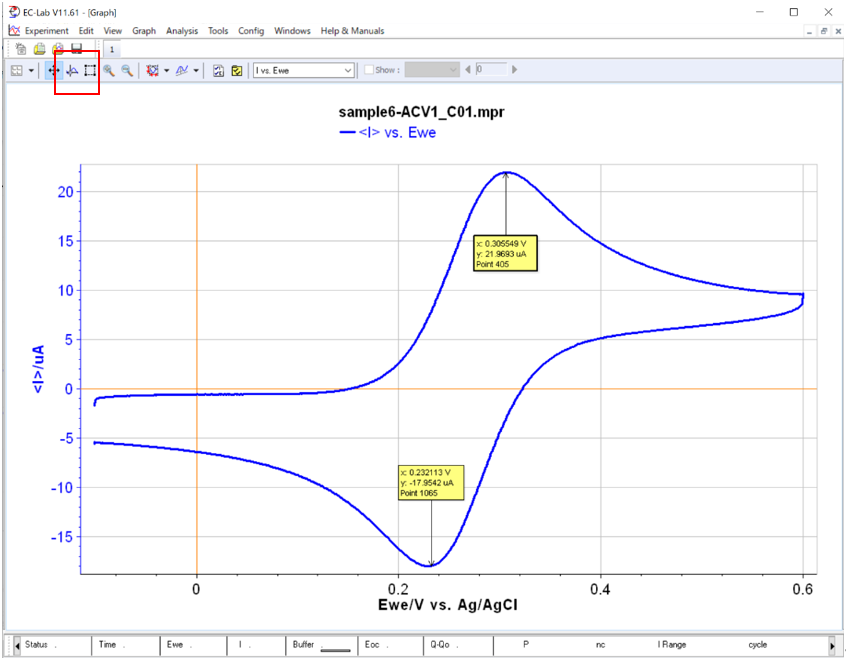Close the inner graph window
The width and height of the screenshot is (846, 660).
pos(838,32)
